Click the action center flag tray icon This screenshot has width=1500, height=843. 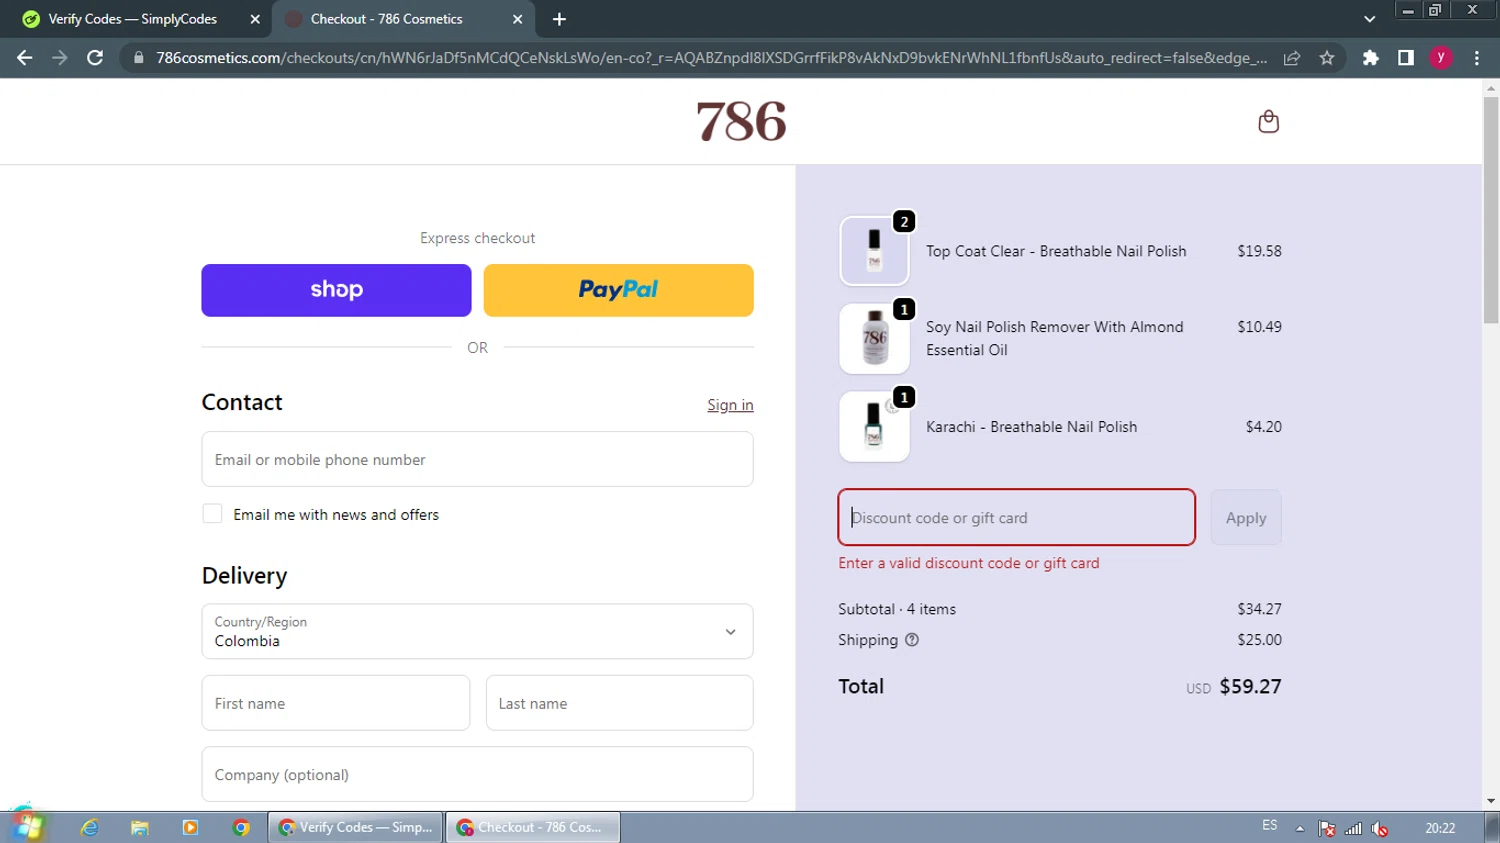click(x=1327, y=828)
